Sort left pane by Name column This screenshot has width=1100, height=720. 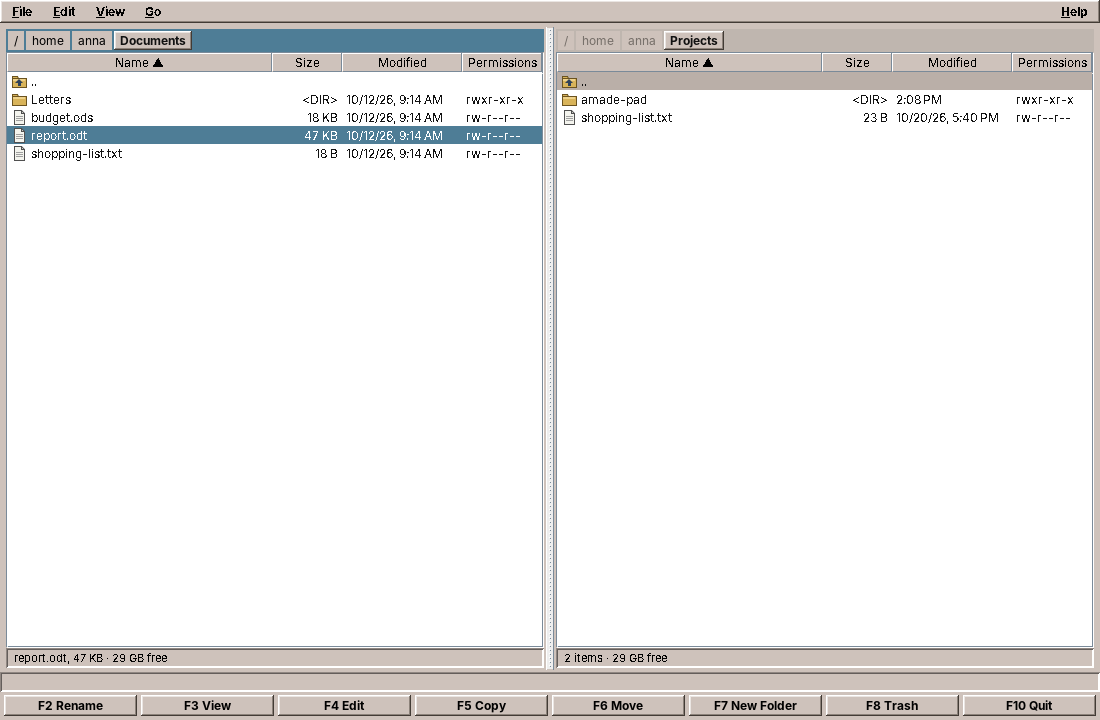(139, 62)
